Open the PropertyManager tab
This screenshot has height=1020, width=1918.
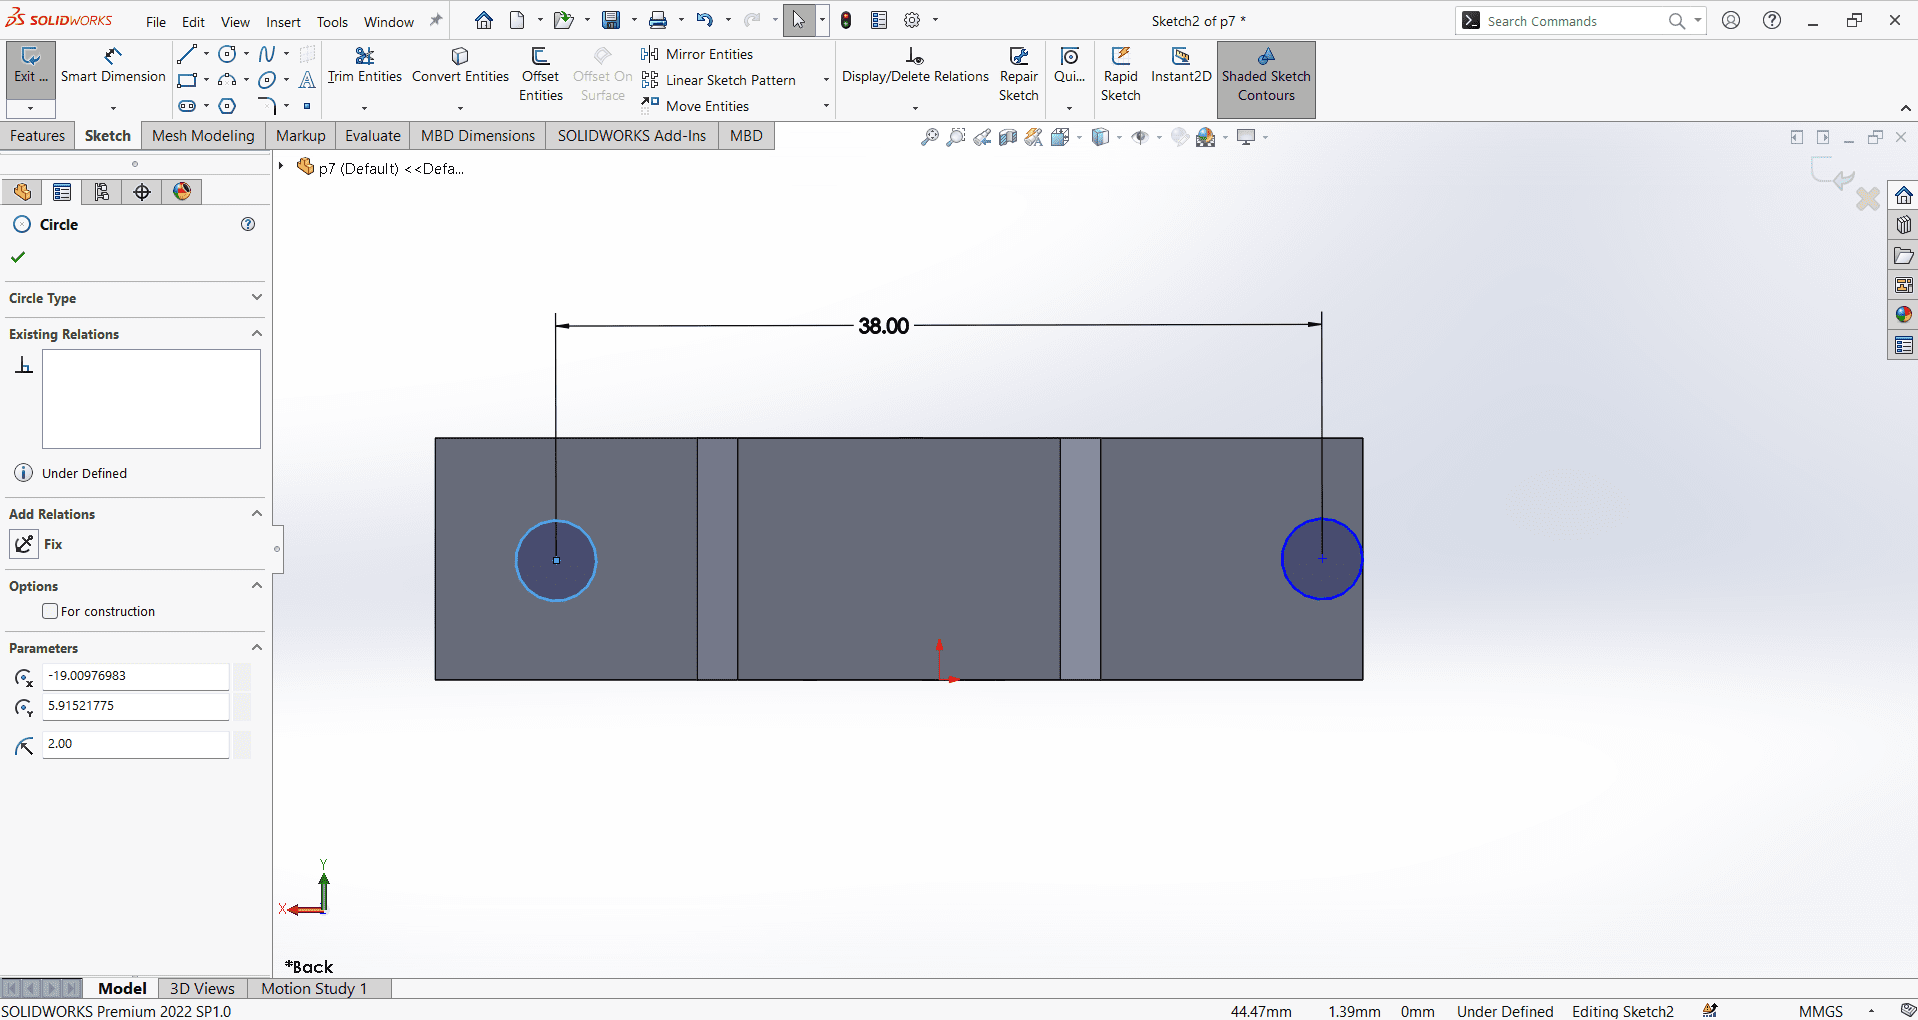click(62, 192)
